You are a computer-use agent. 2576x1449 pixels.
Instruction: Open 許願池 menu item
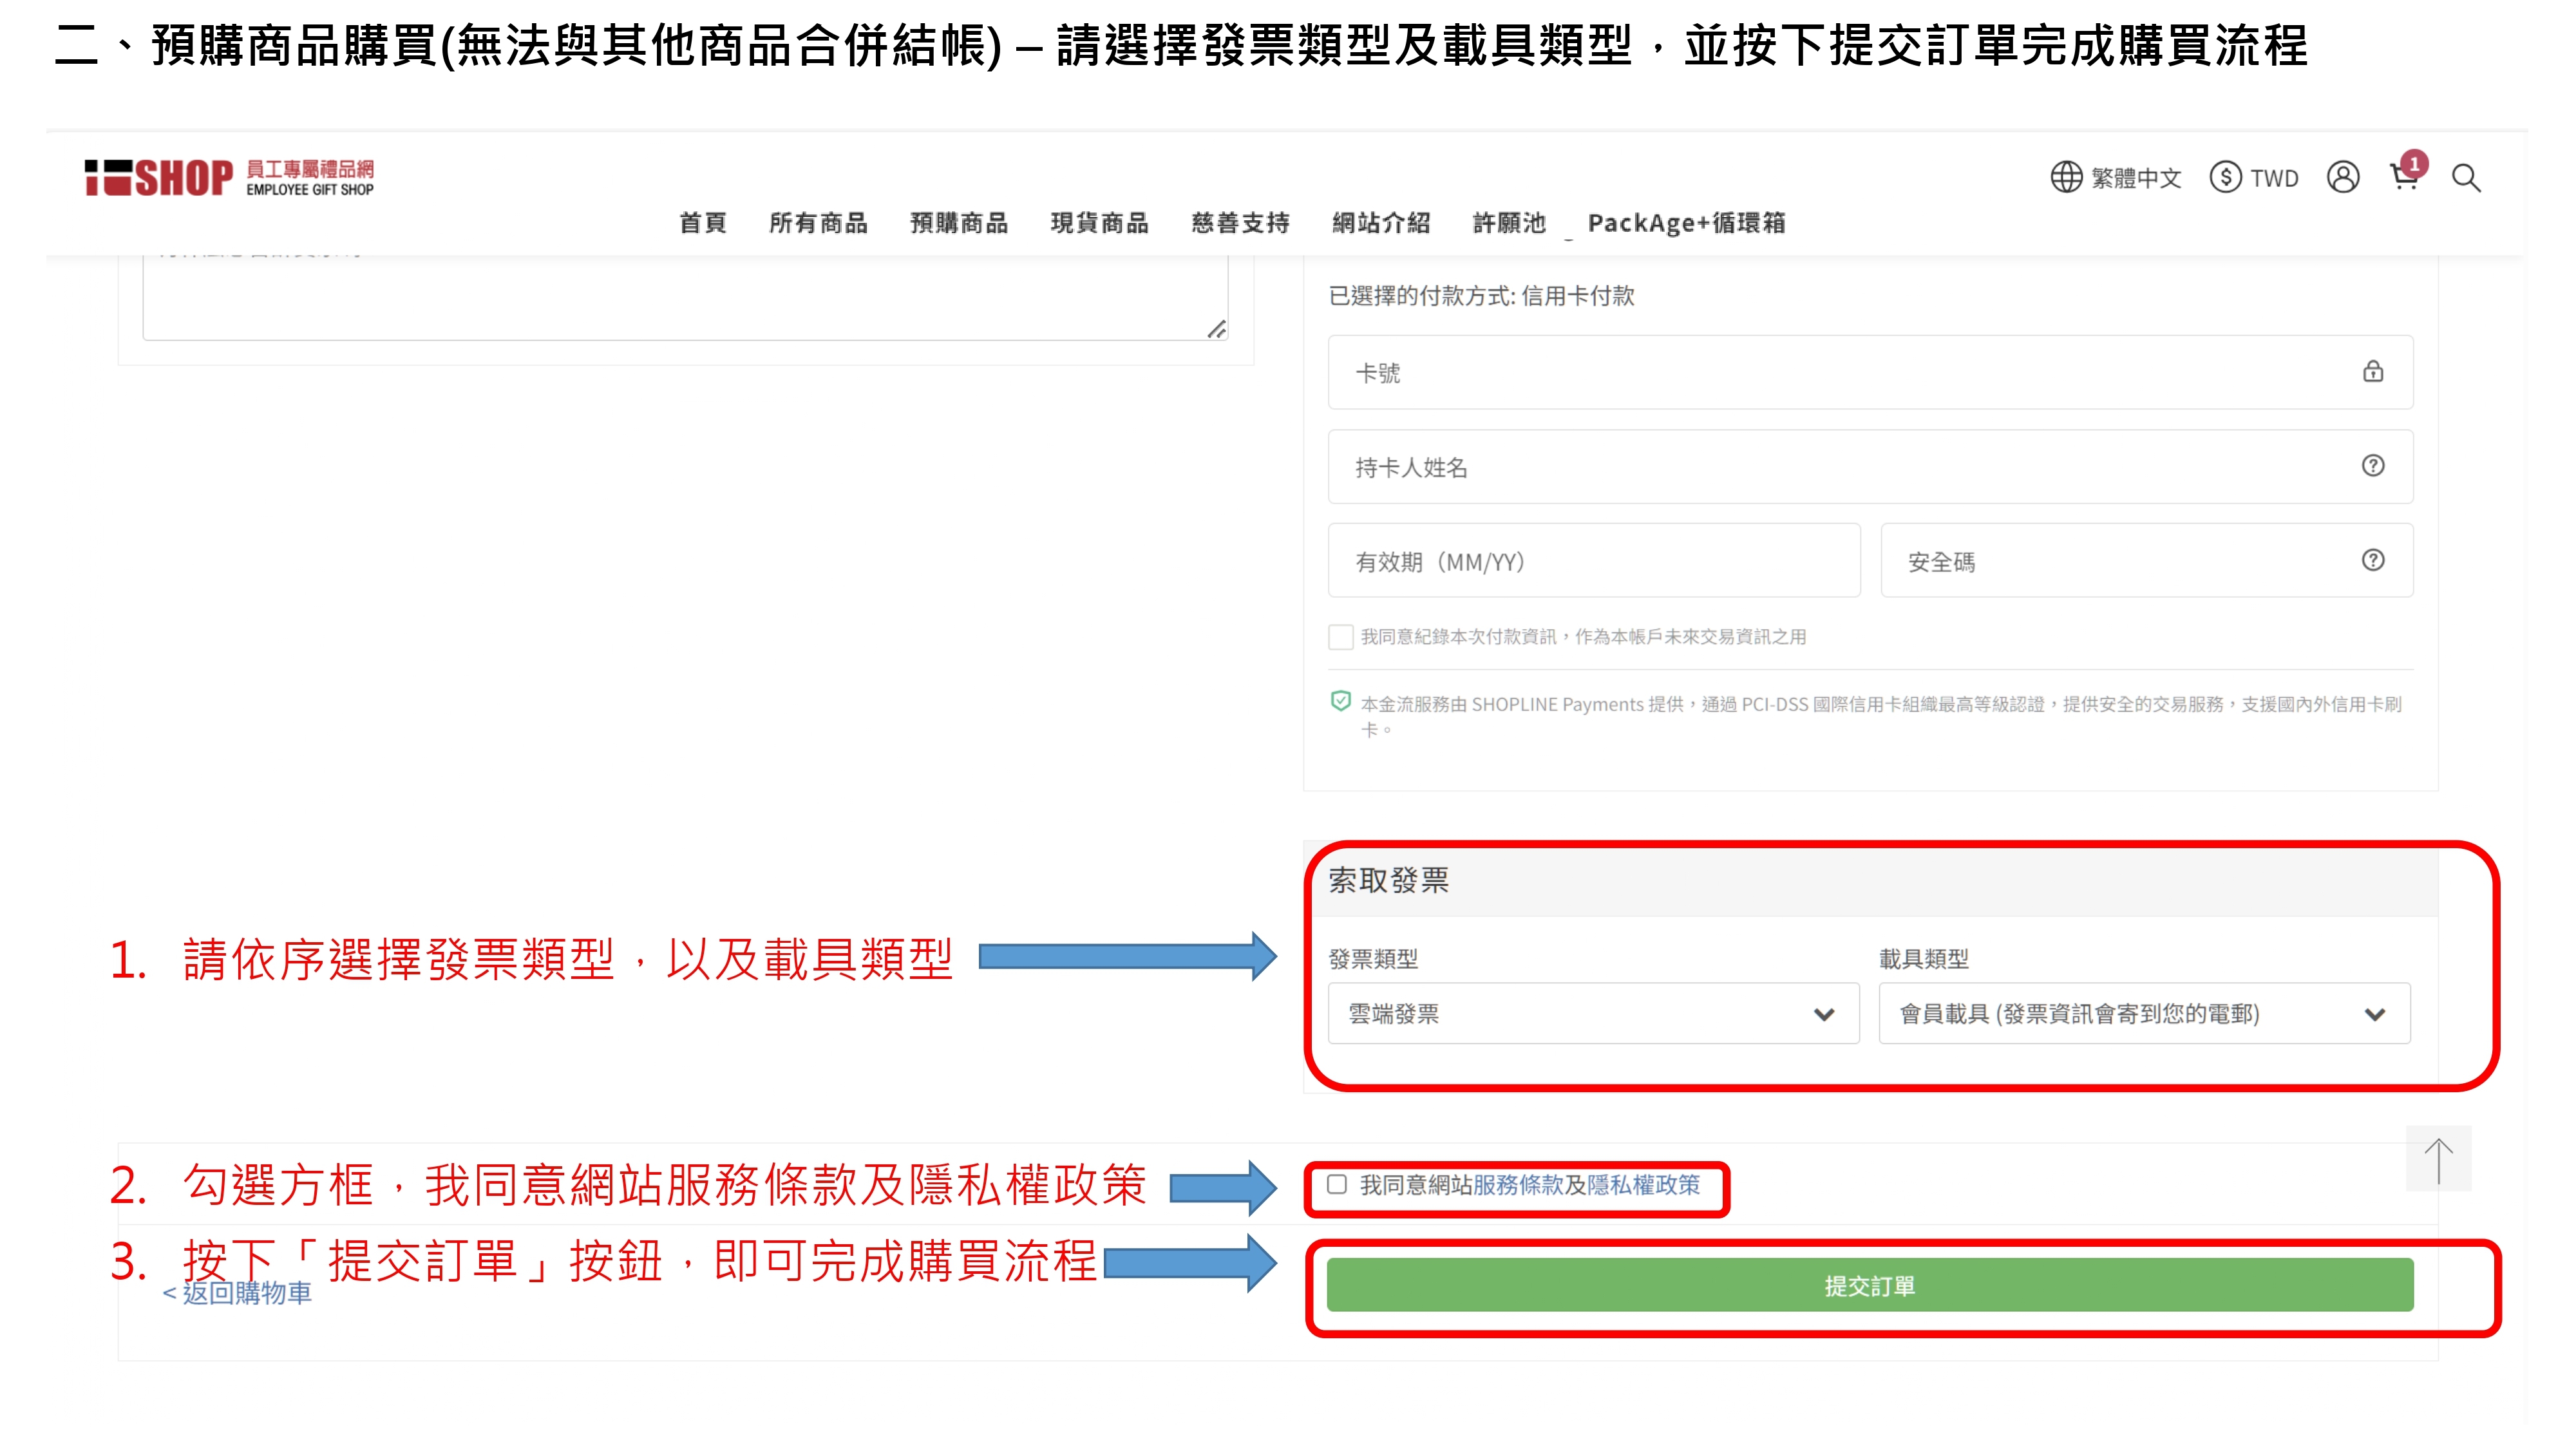(1510, 222)
